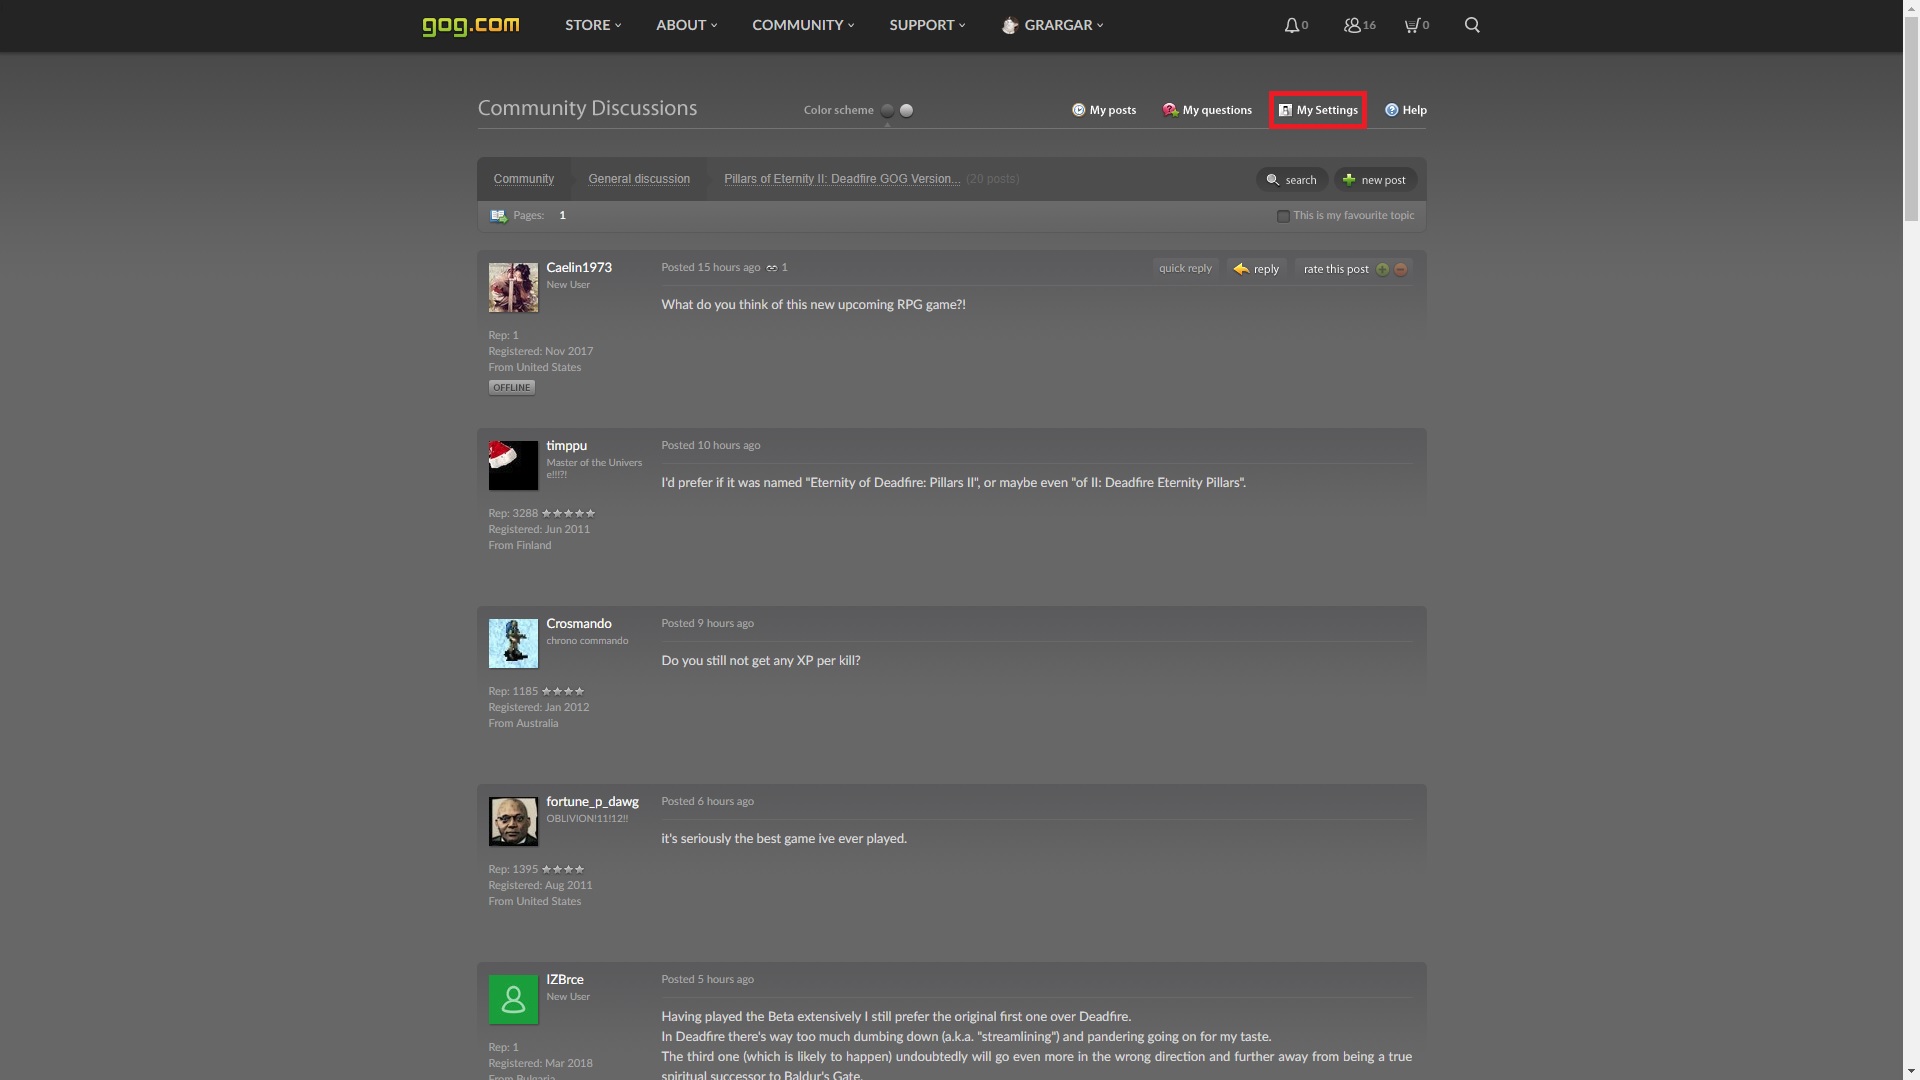This screenshot has height=1080, width=1920.
Task: Open timppu's profile name
Action: click(566, 446)
